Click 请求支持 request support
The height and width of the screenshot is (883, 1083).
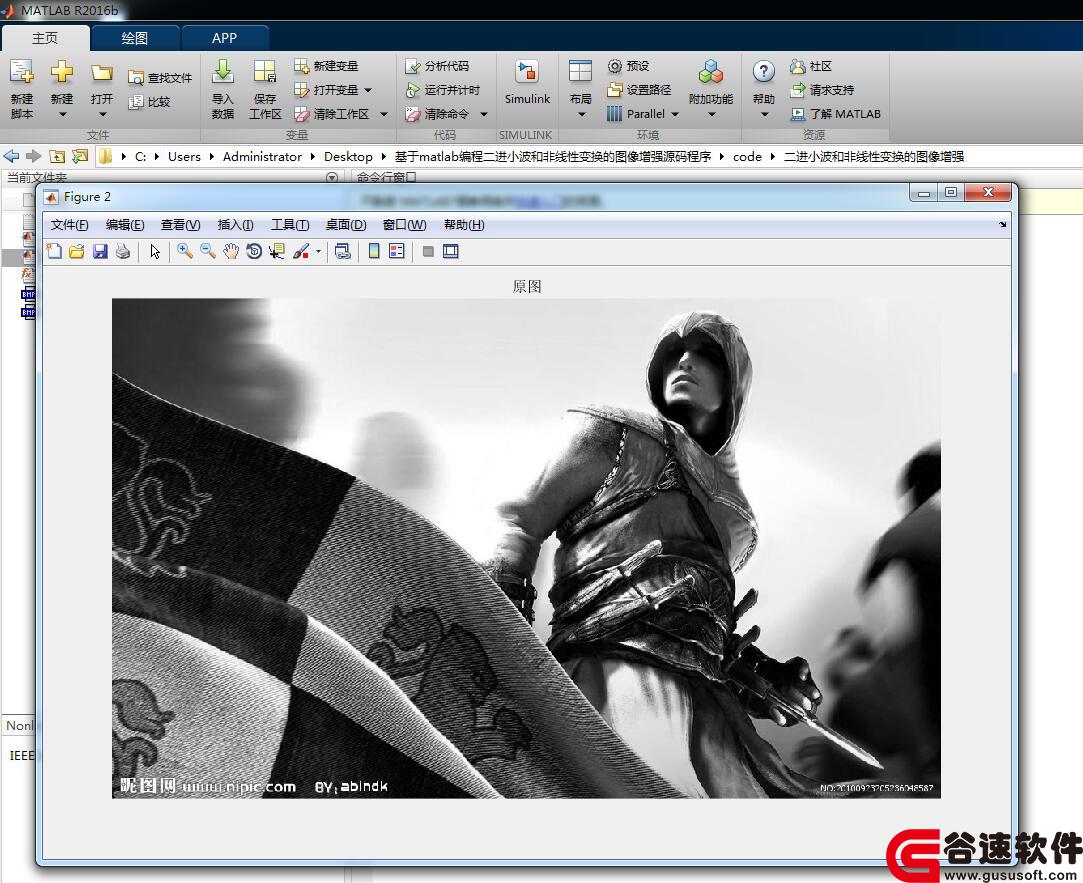pyautogui.click(x=822, y=90)
